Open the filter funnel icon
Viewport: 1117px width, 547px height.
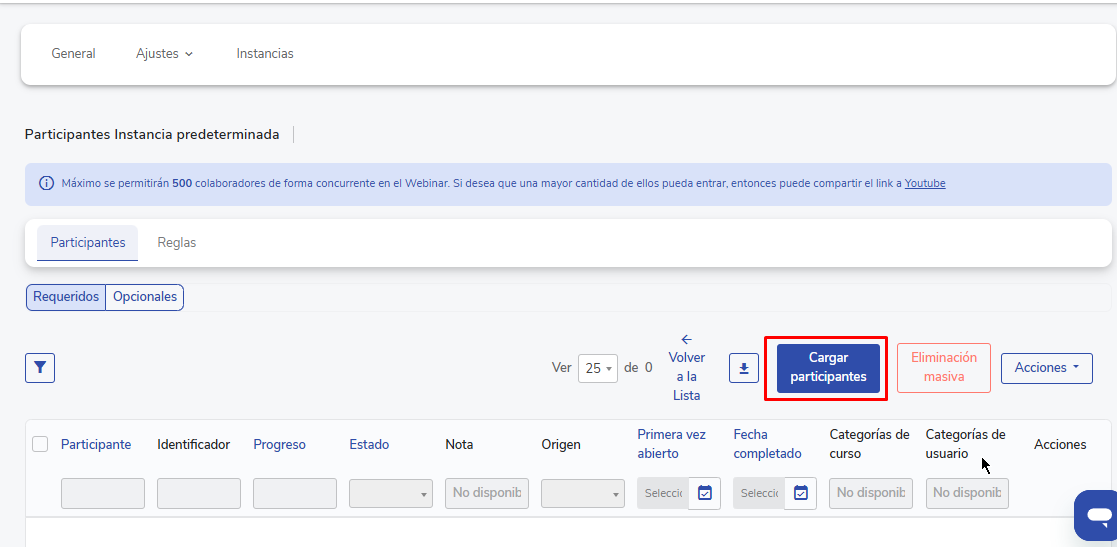point(40,368)
